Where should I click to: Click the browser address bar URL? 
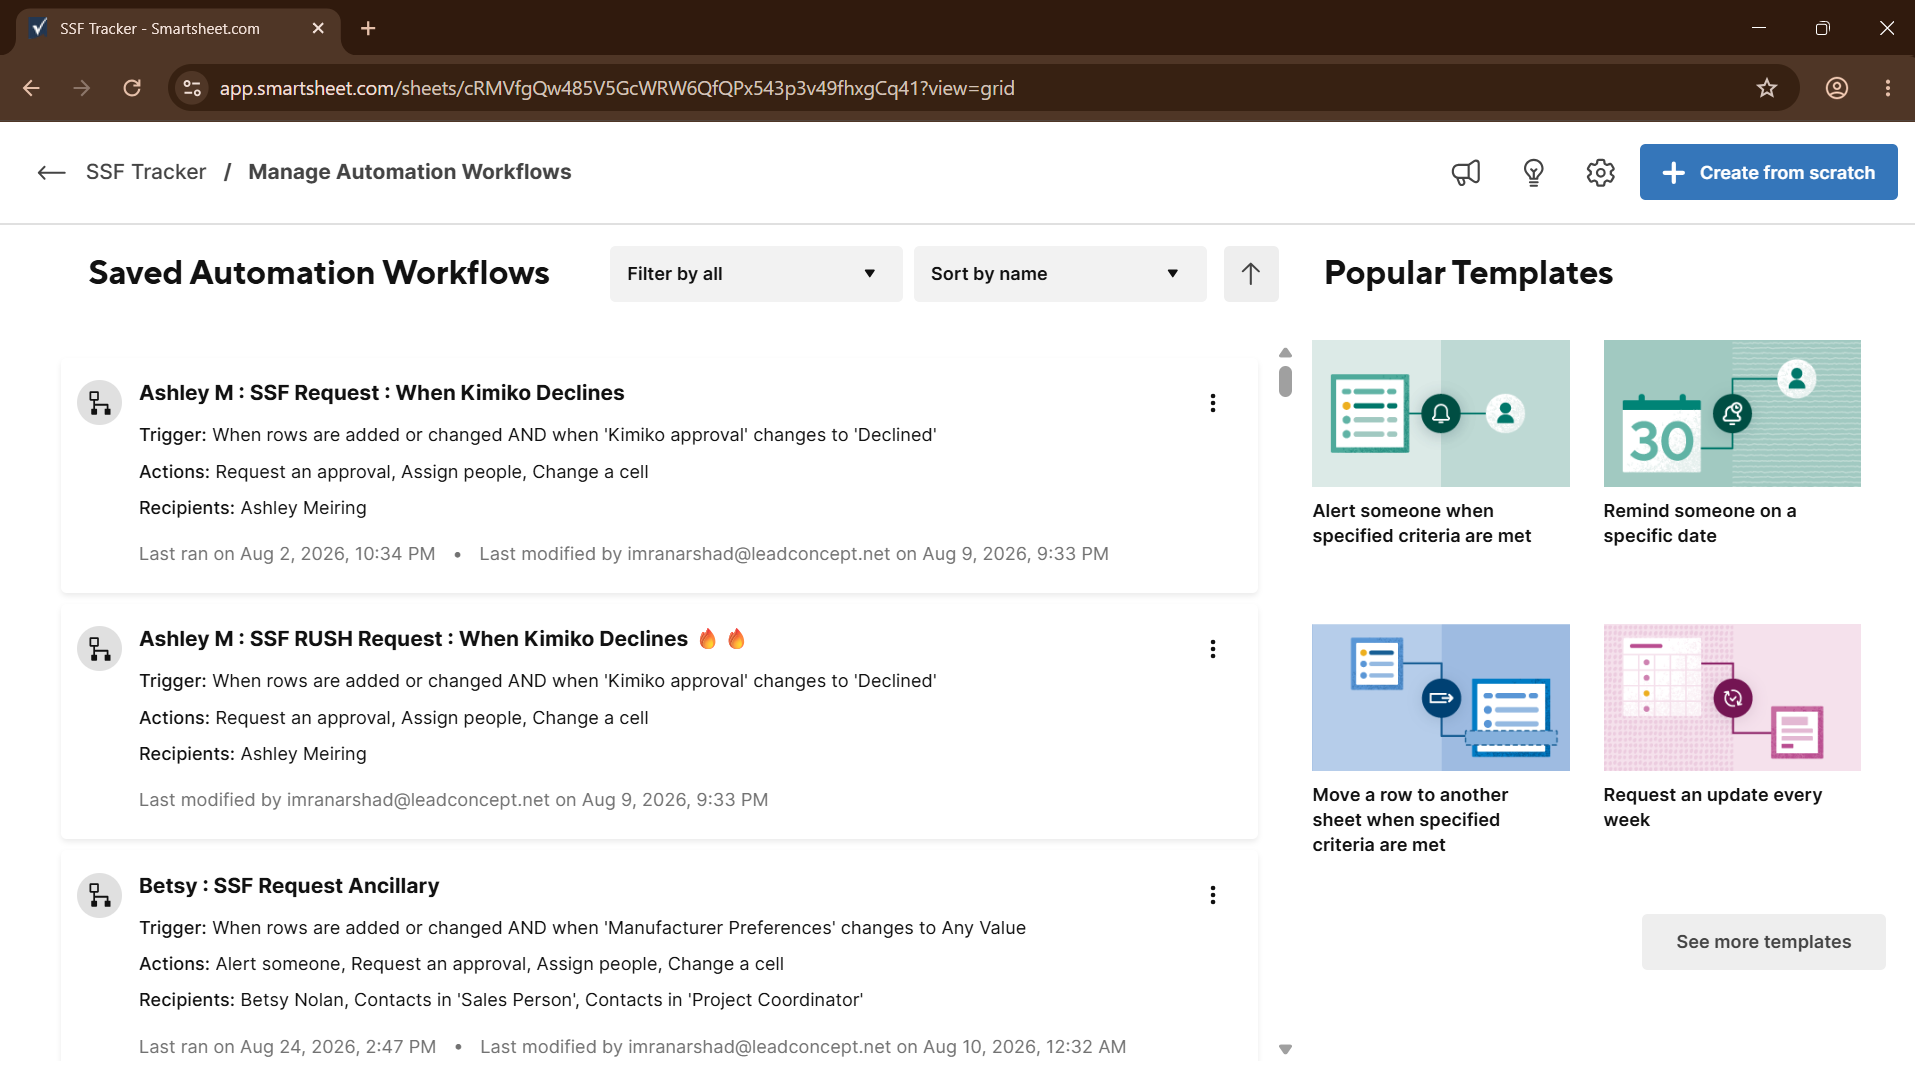[617, 88]
